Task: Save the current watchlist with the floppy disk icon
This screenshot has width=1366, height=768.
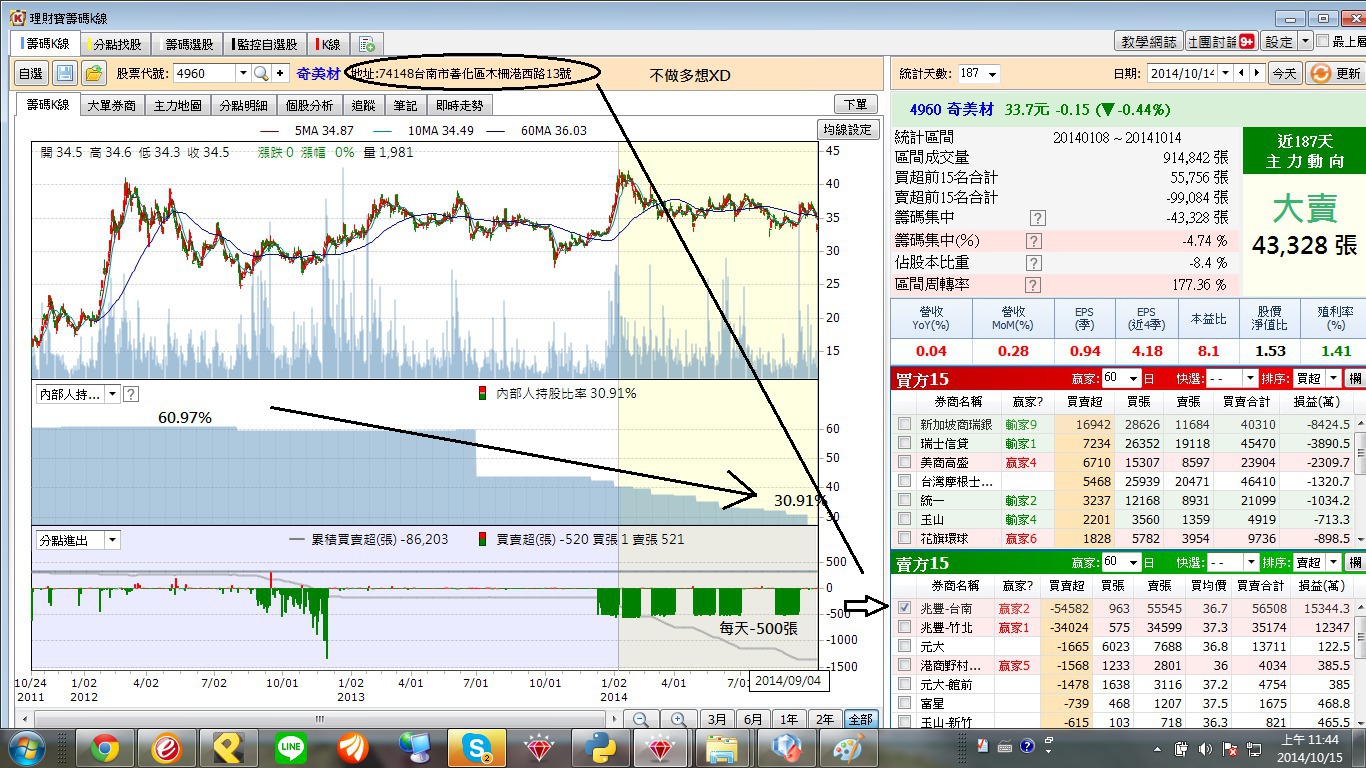Action: point(65,73)
